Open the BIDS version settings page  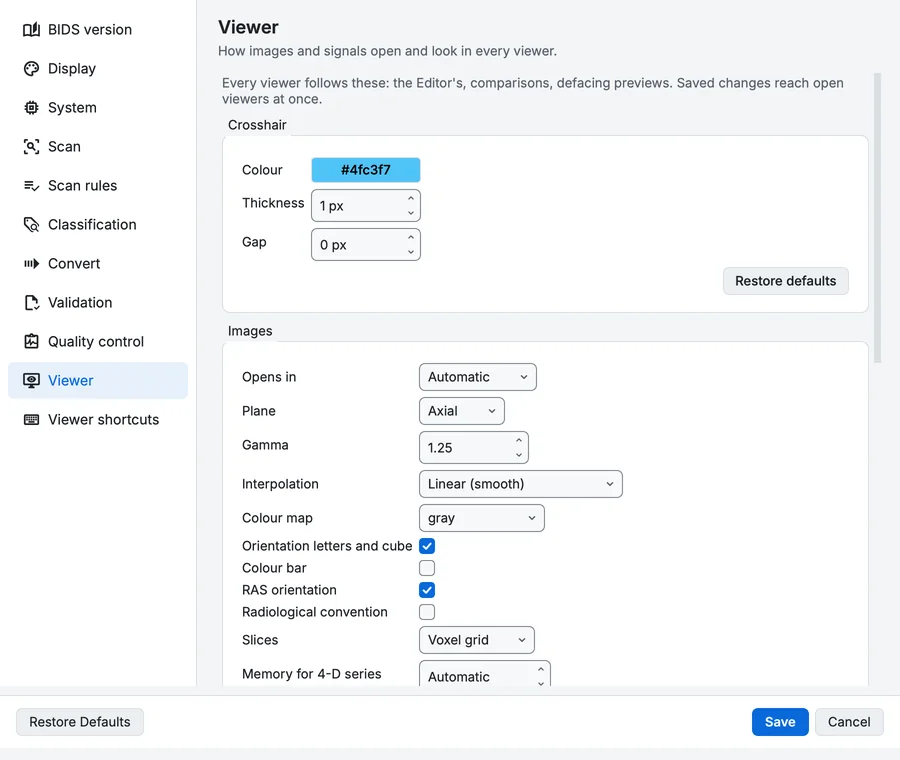click(x=98, y=29)
